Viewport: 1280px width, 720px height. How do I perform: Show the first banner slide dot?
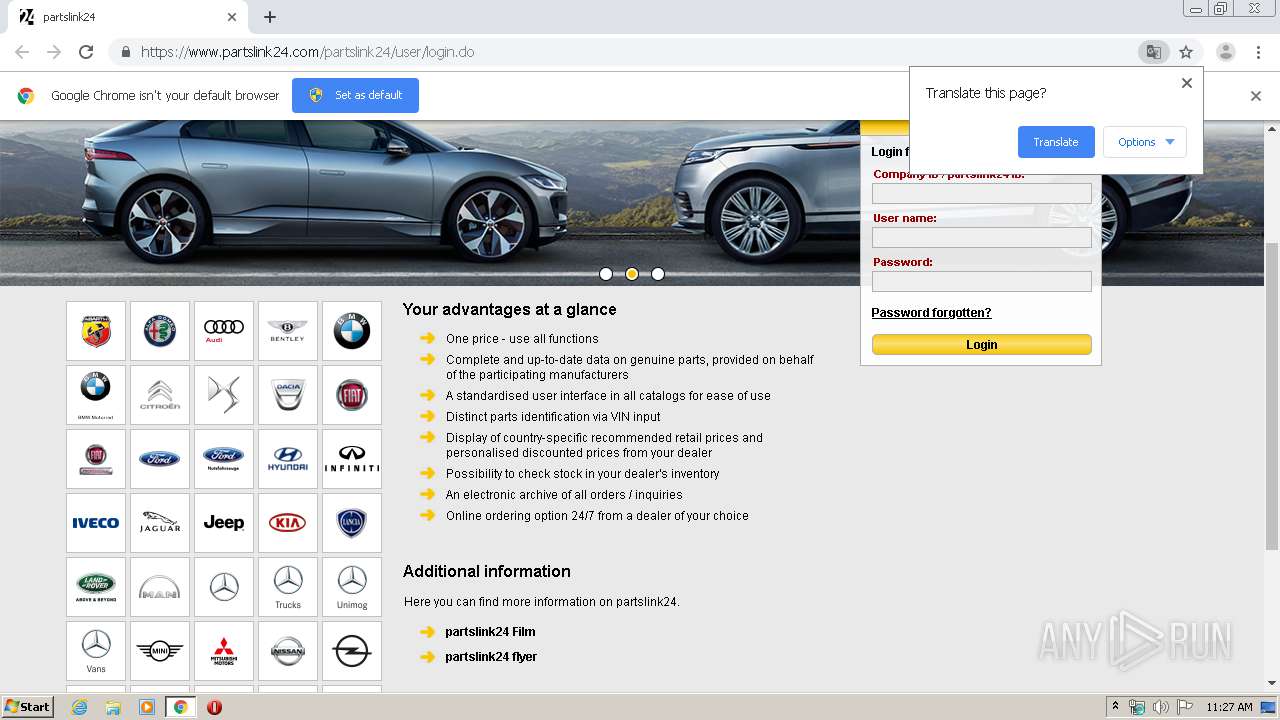606,274
